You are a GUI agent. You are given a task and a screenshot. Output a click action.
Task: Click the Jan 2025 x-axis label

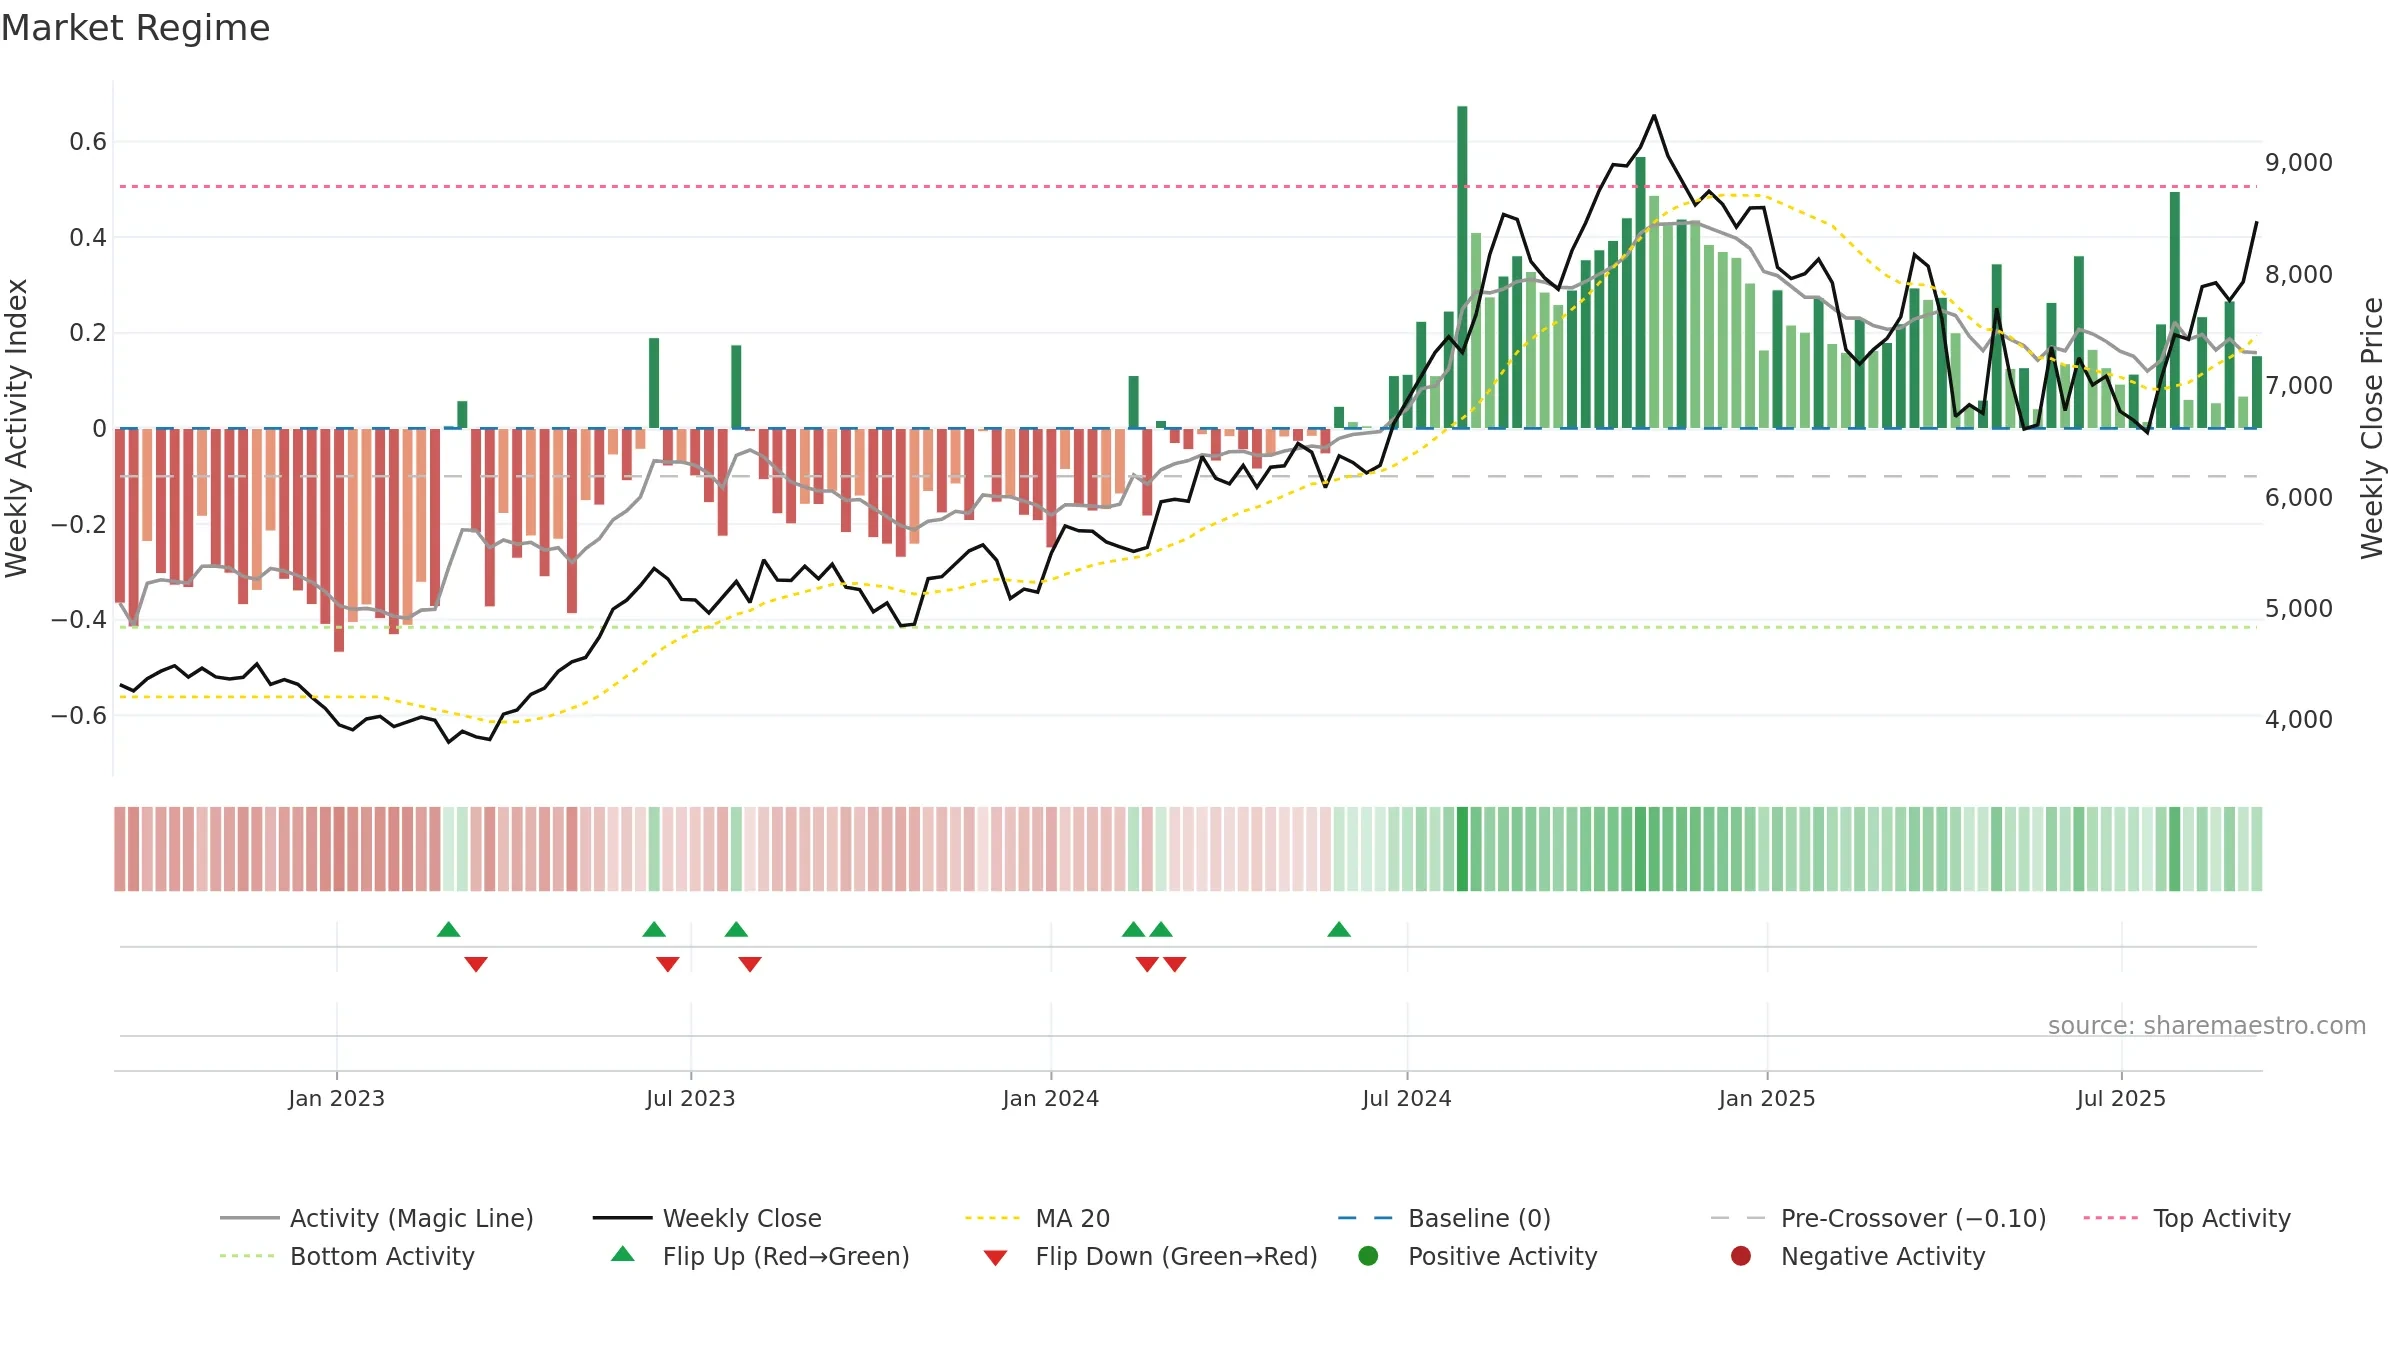click(1767, 1098)
